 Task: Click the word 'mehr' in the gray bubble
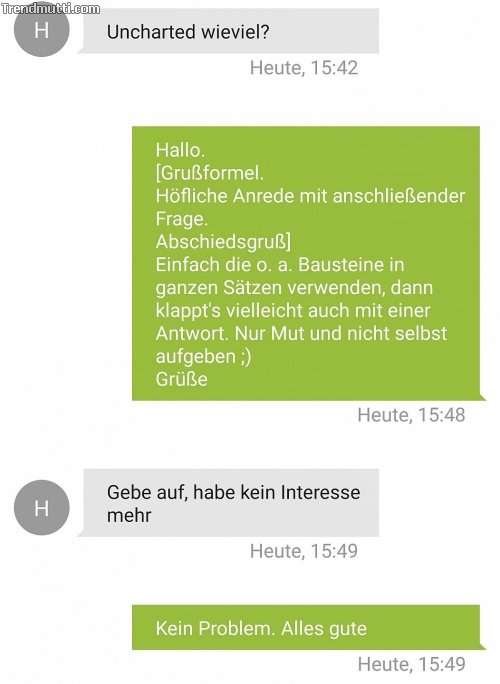coord(129,516)
